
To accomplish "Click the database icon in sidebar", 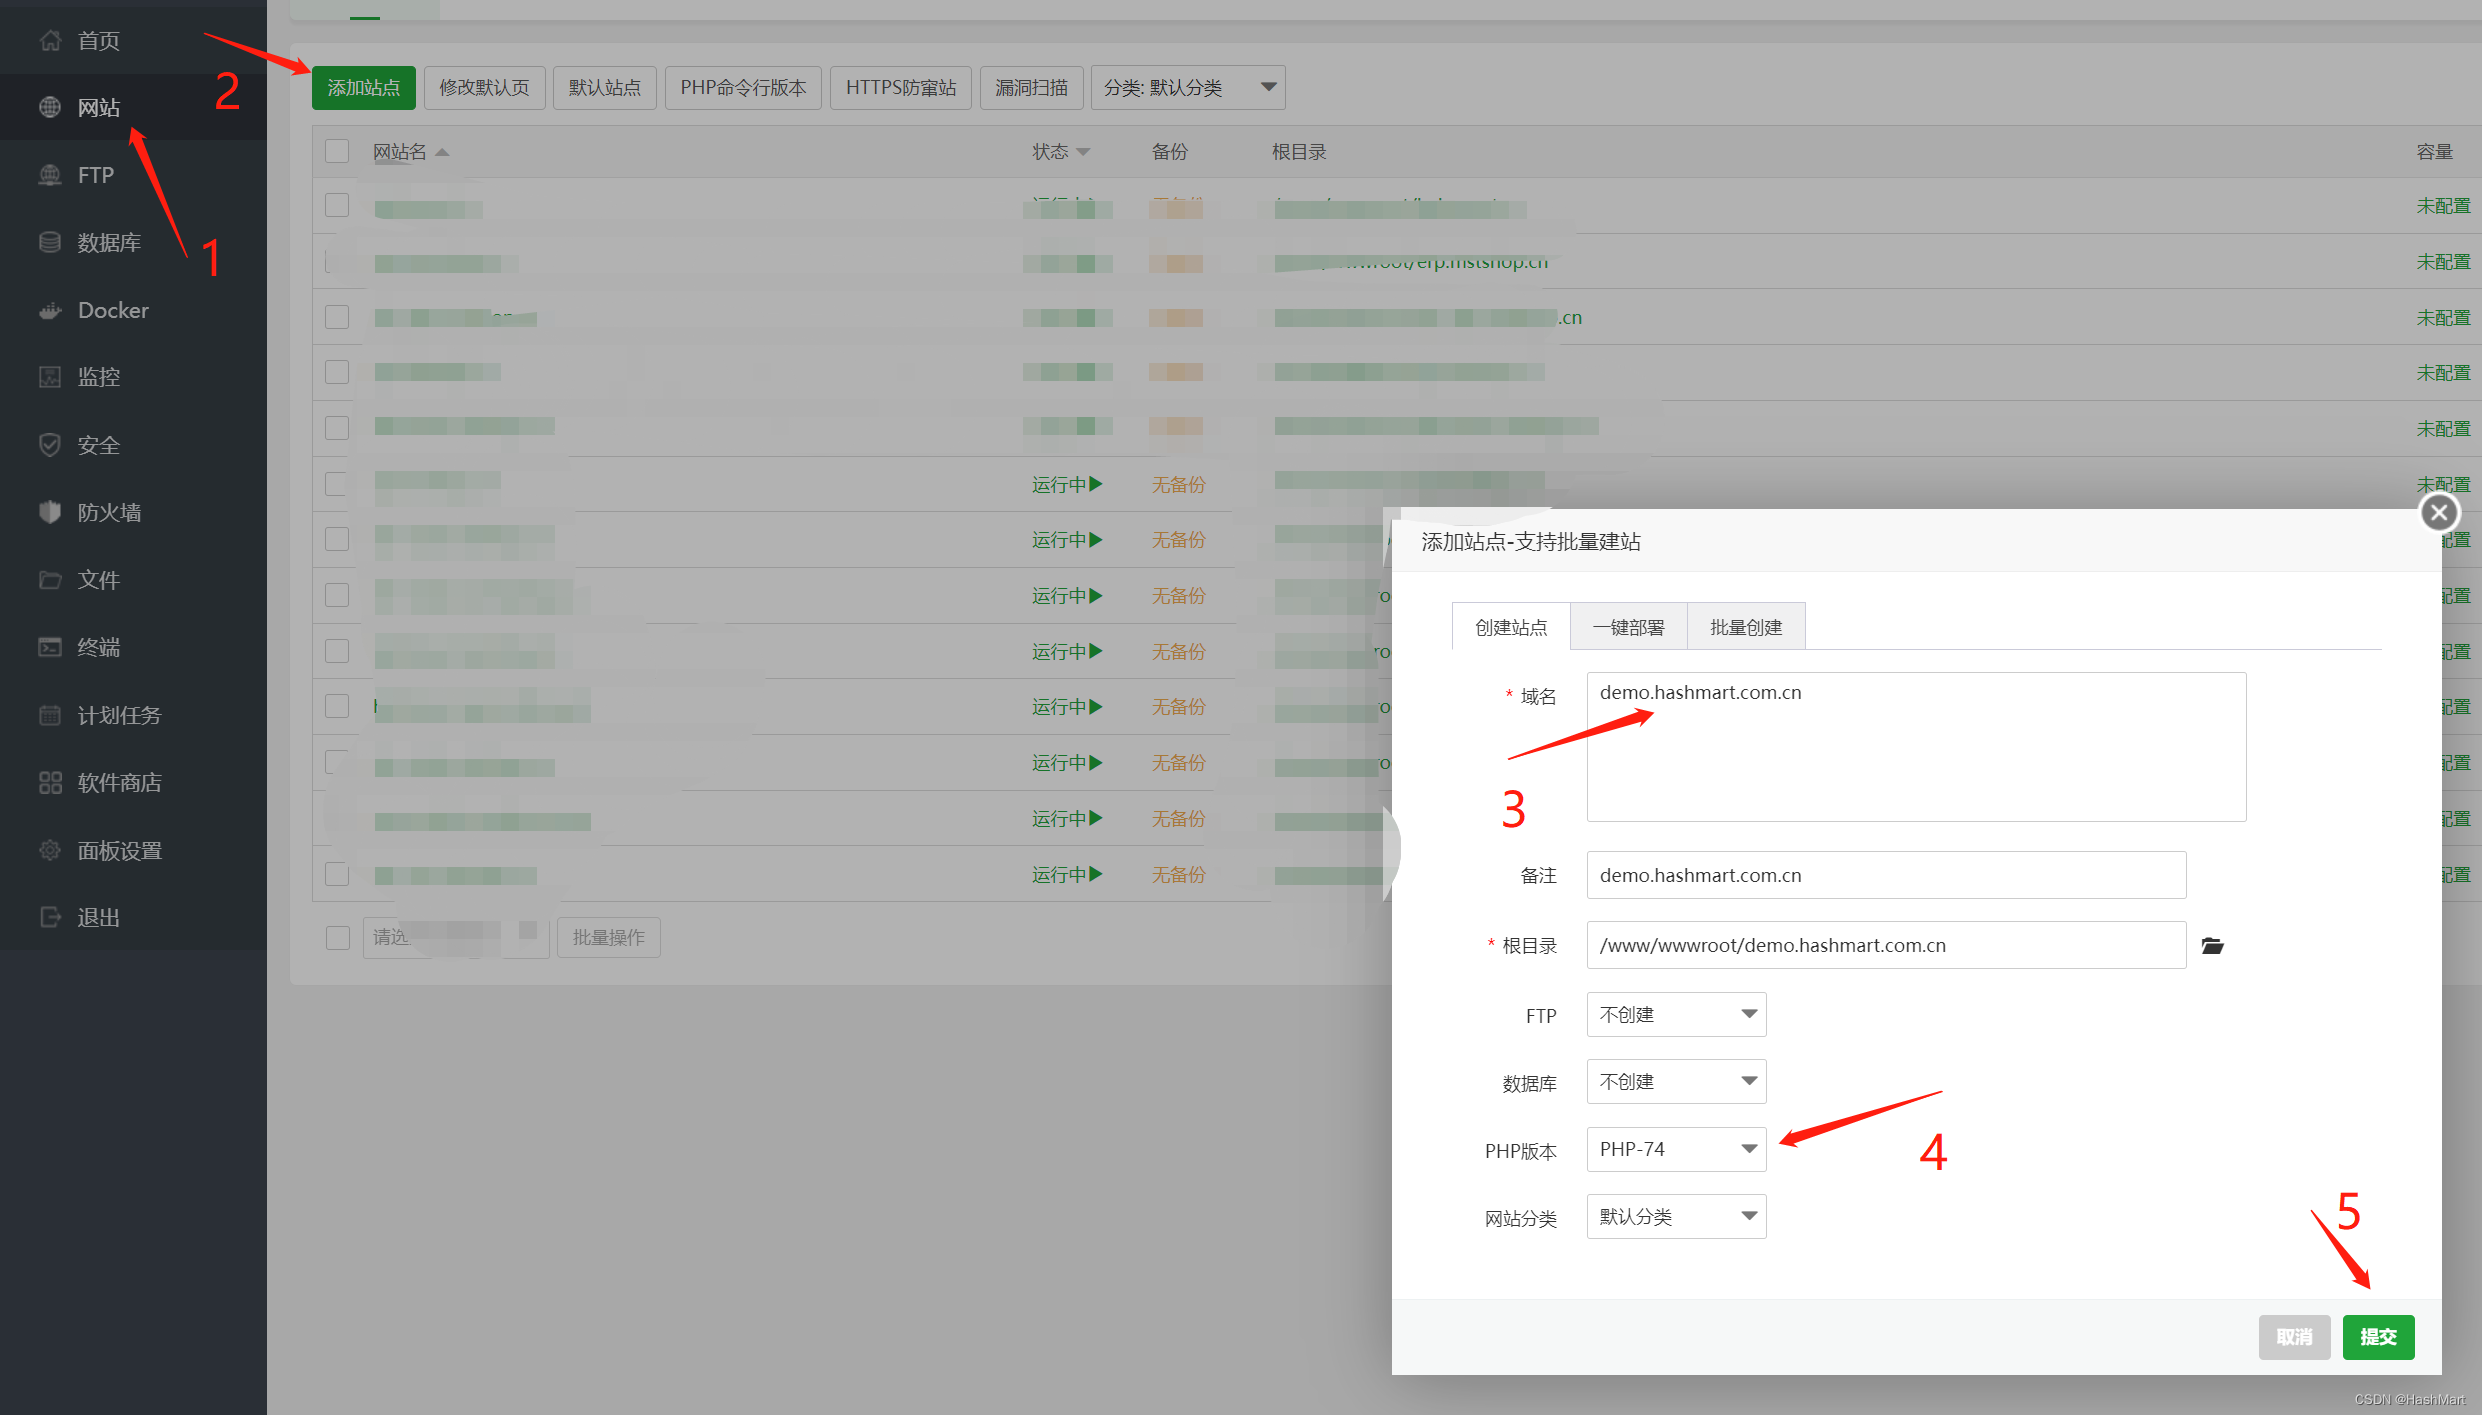I will (x=50, y=242).
